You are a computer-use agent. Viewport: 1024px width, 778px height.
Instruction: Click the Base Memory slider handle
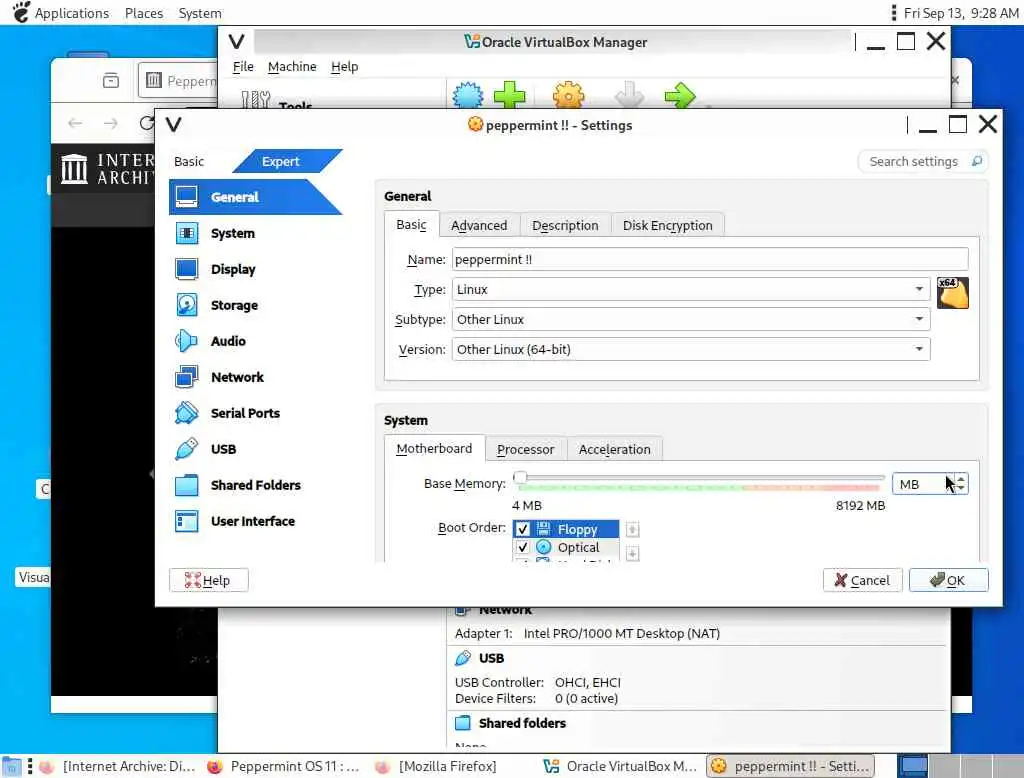pos(520,478)
